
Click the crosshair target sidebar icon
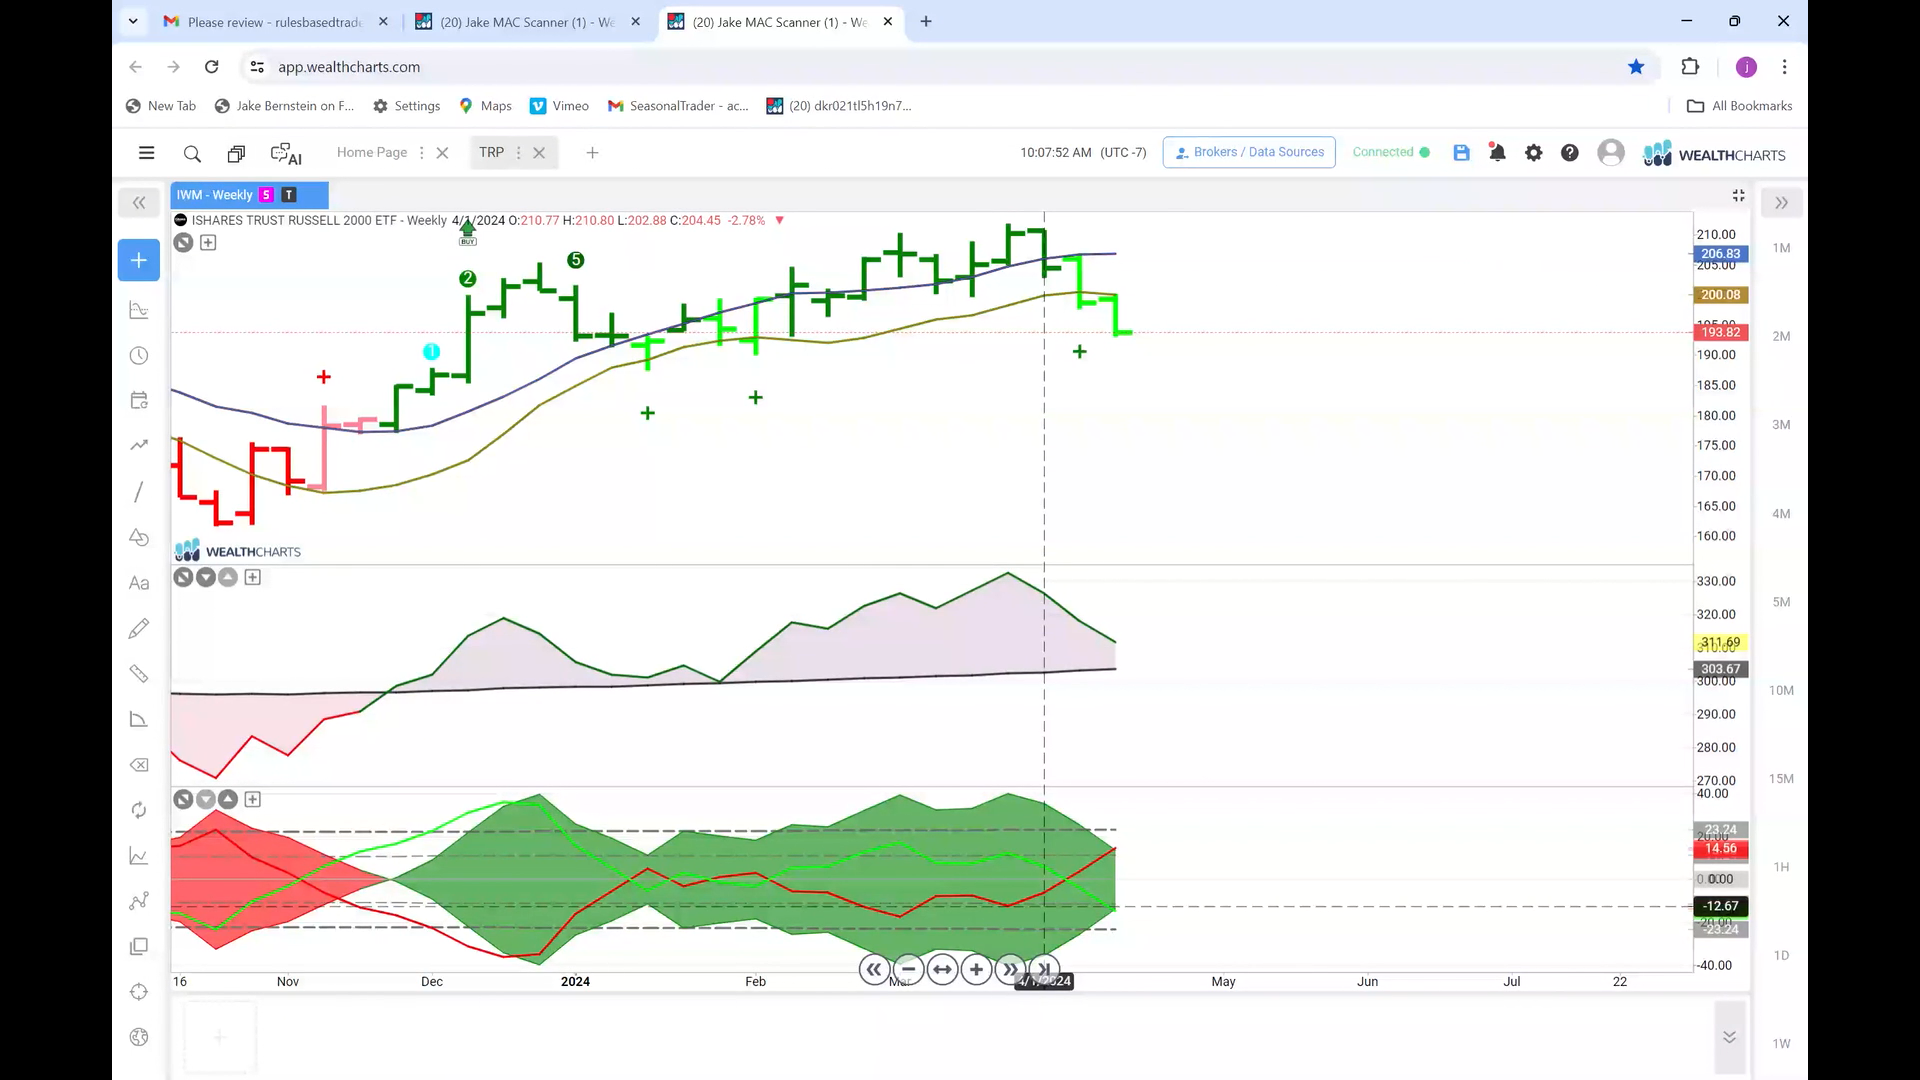[139, 992]
